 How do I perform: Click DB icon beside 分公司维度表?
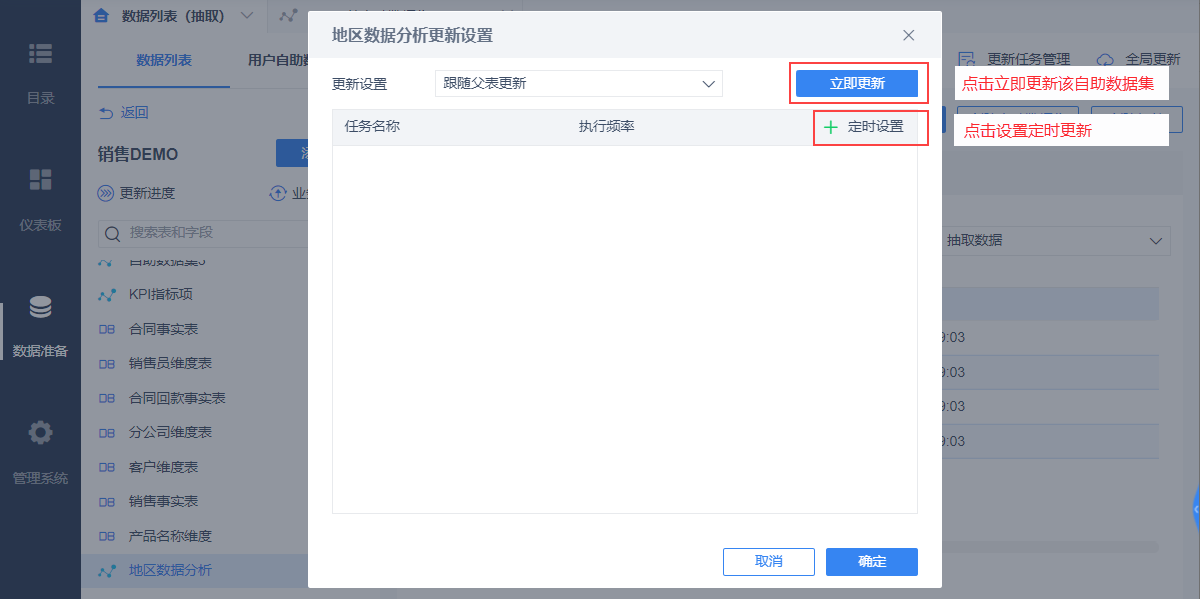[107, 432]
